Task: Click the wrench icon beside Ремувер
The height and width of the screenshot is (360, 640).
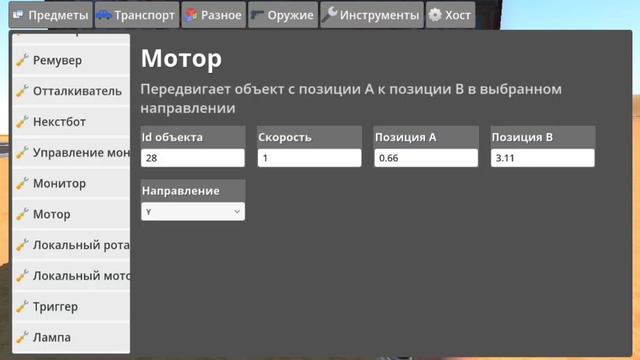Action: [22, 60]
